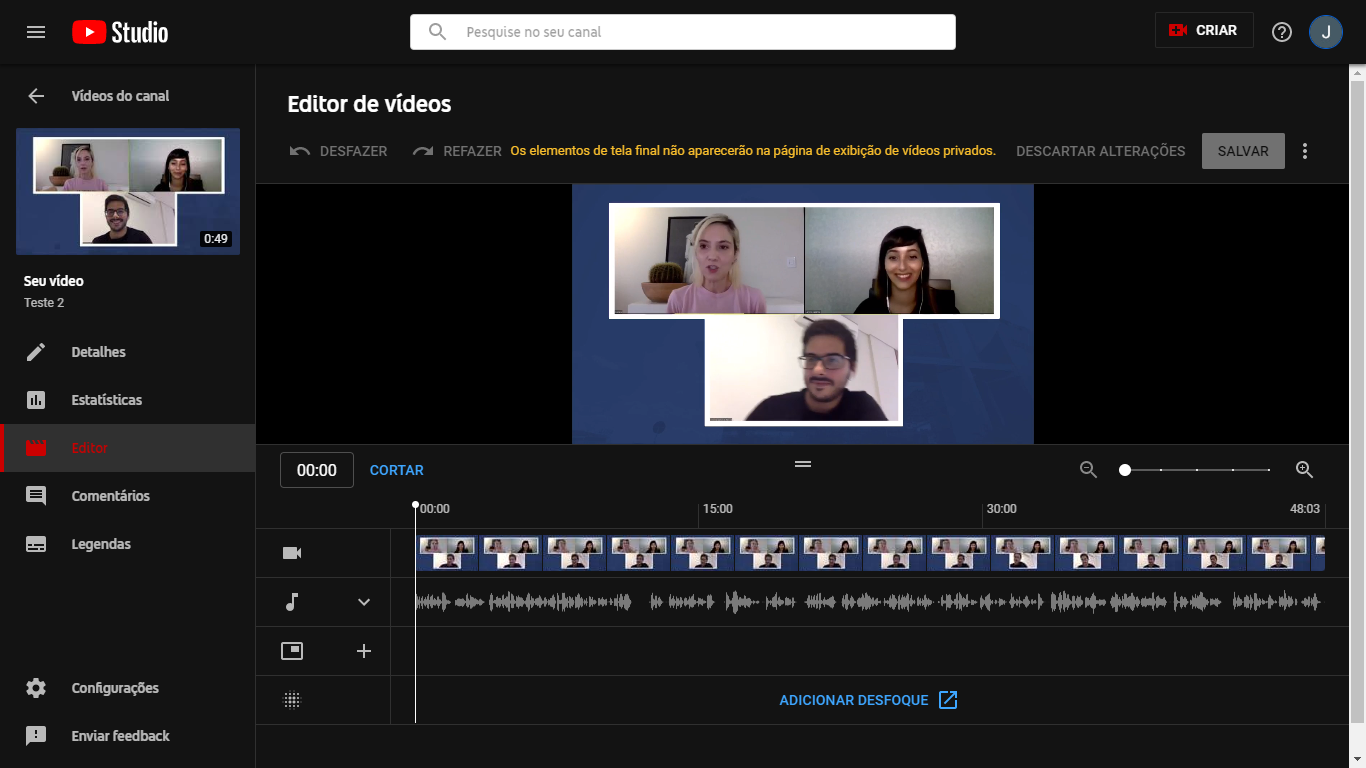
Task: Open the three-dot more options menu
Action: click(x=1305, y=150)
